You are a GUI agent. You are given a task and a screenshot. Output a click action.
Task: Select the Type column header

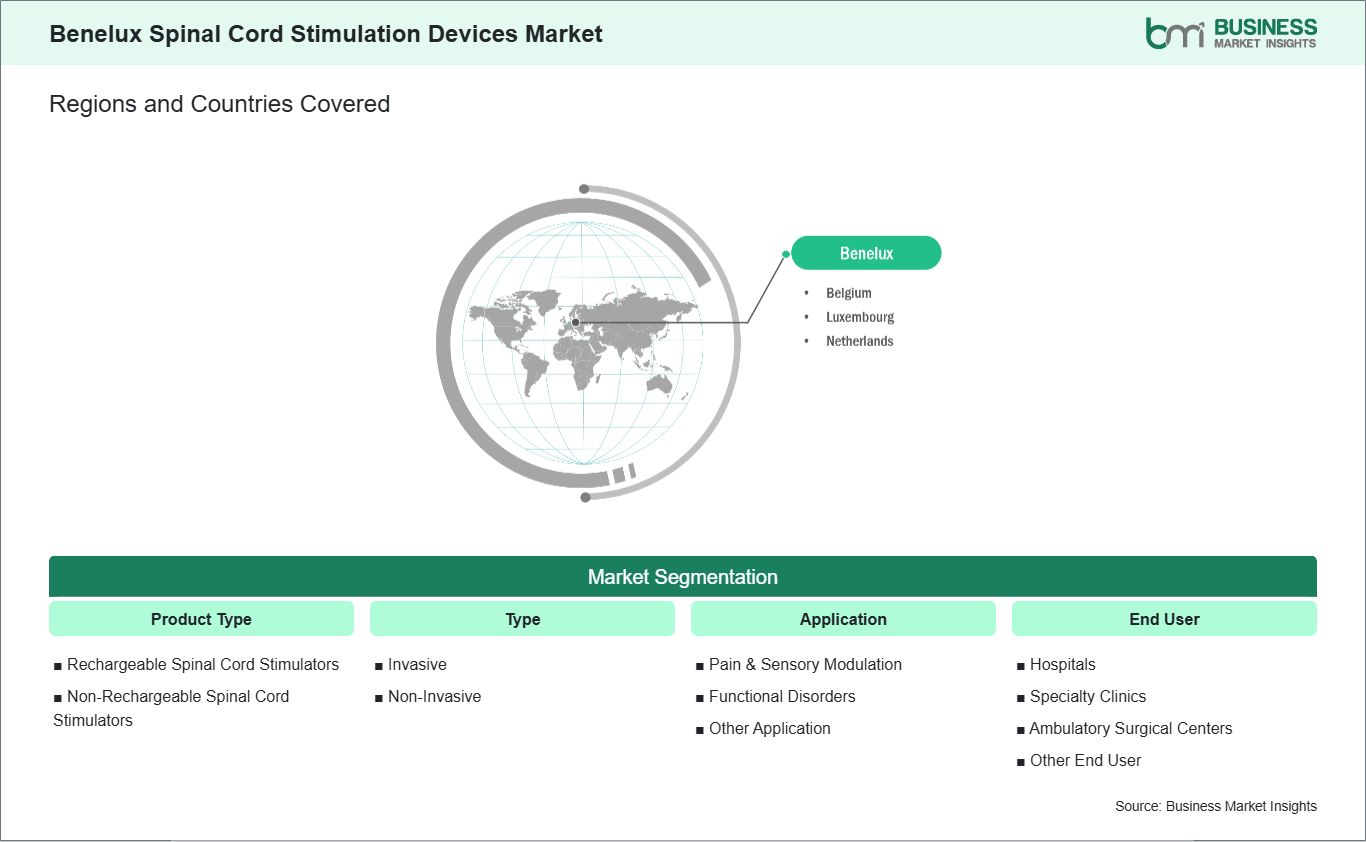click(522, 619)
